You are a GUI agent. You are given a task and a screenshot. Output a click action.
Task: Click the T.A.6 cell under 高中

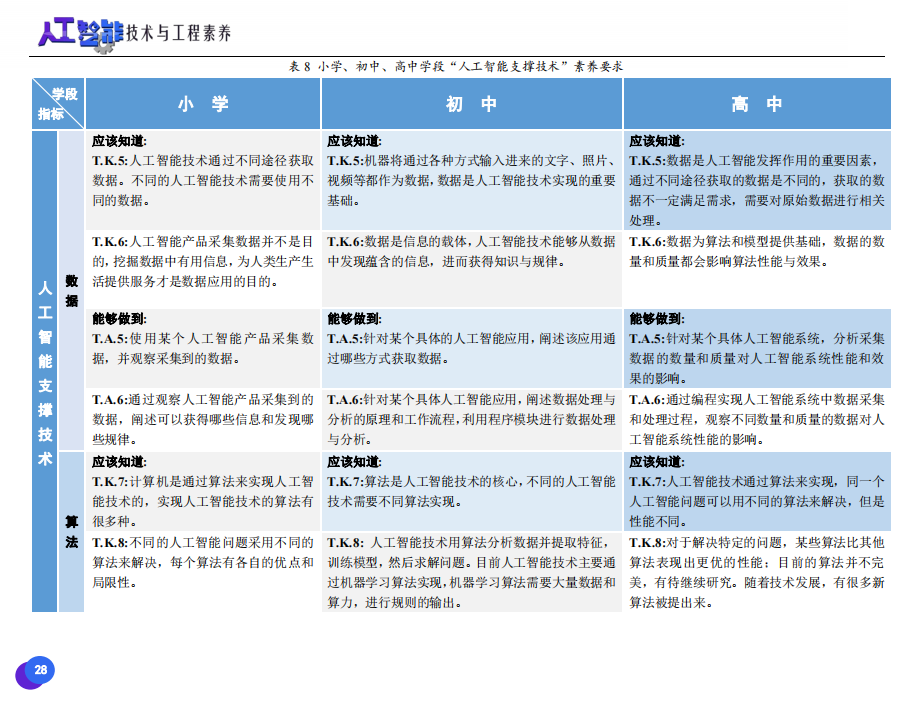point(756,418)
